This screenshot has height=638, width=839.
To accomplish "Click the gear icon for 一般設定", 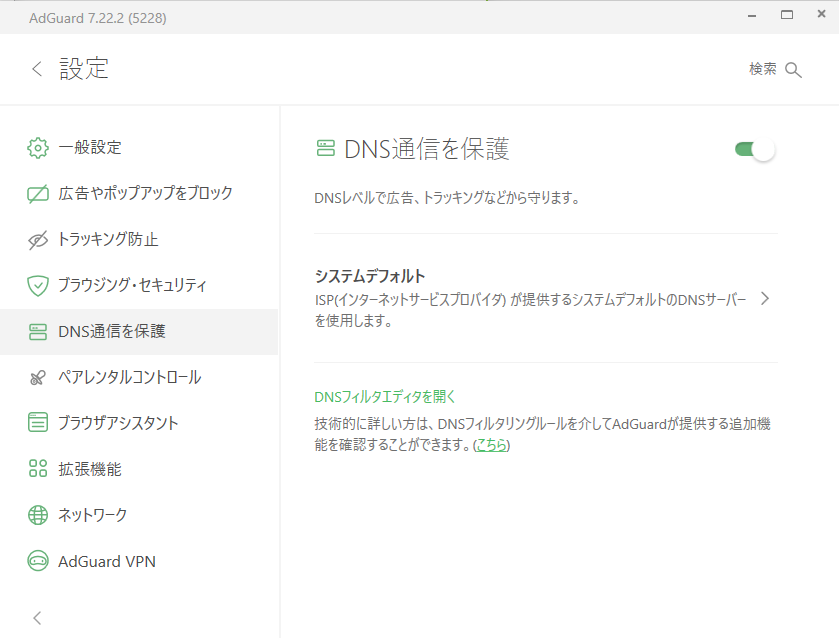I will 38,148.
